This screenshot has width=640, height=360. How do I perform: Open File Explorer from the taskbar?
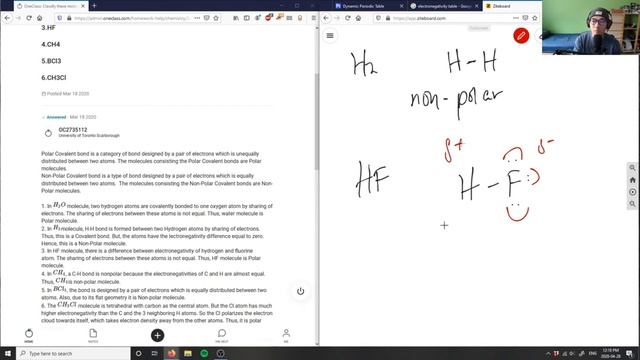point(188,353)
